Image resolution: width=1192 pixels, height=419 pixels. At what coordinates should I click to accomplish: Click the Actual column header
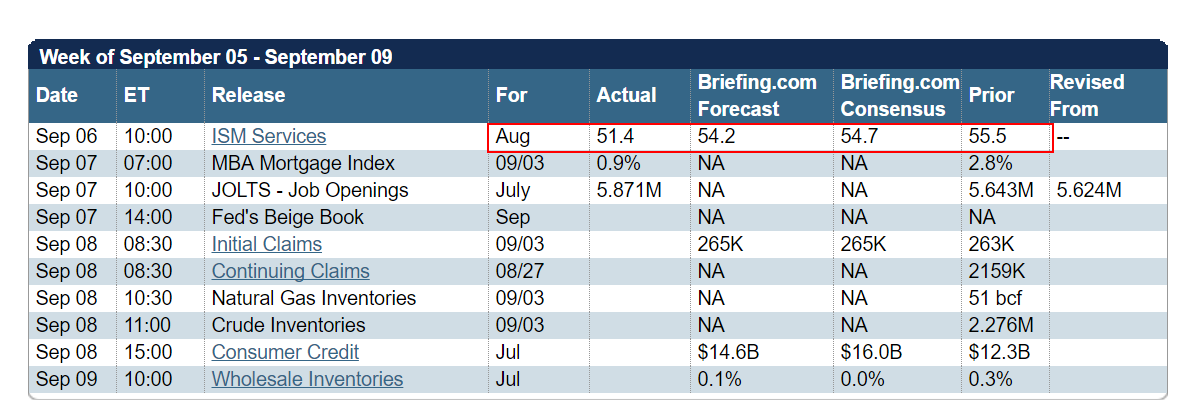pyautogui.click(x=626, y=96)
